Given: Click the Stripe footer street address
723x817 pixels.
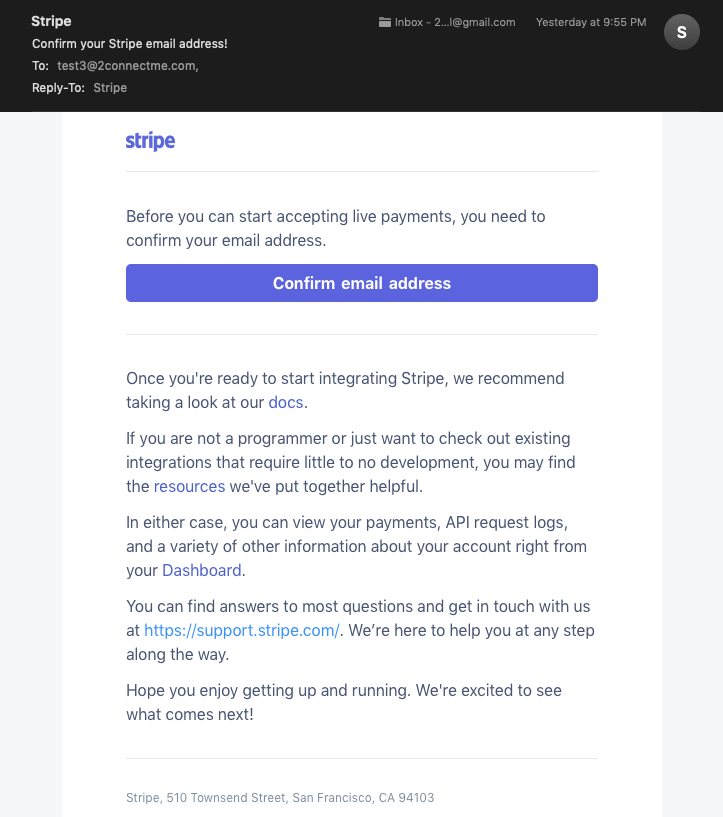Looking at the screenshot, I should (280, 798).
